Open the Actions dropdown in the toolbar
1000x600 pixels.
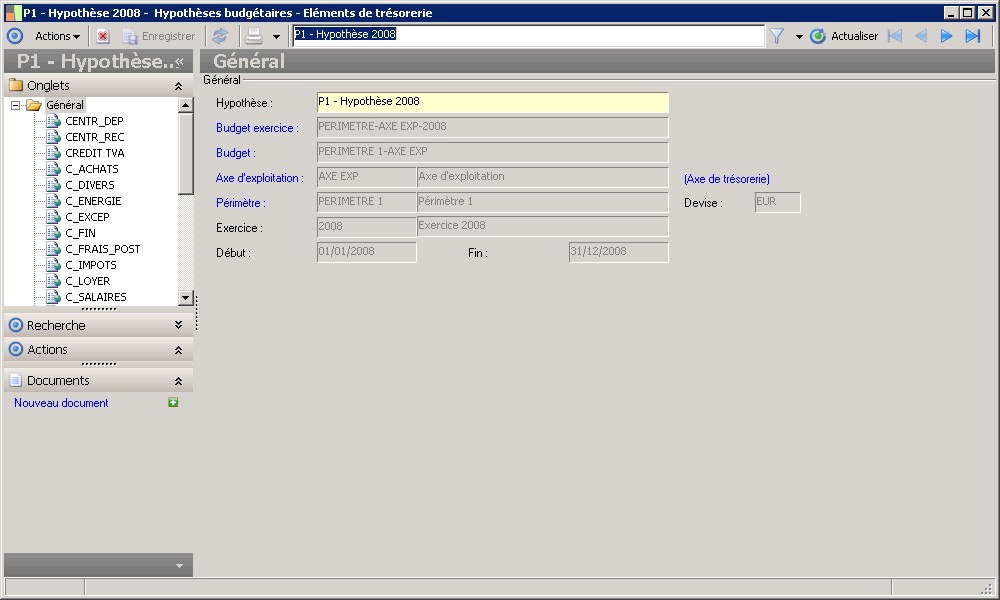coord(57,36)
